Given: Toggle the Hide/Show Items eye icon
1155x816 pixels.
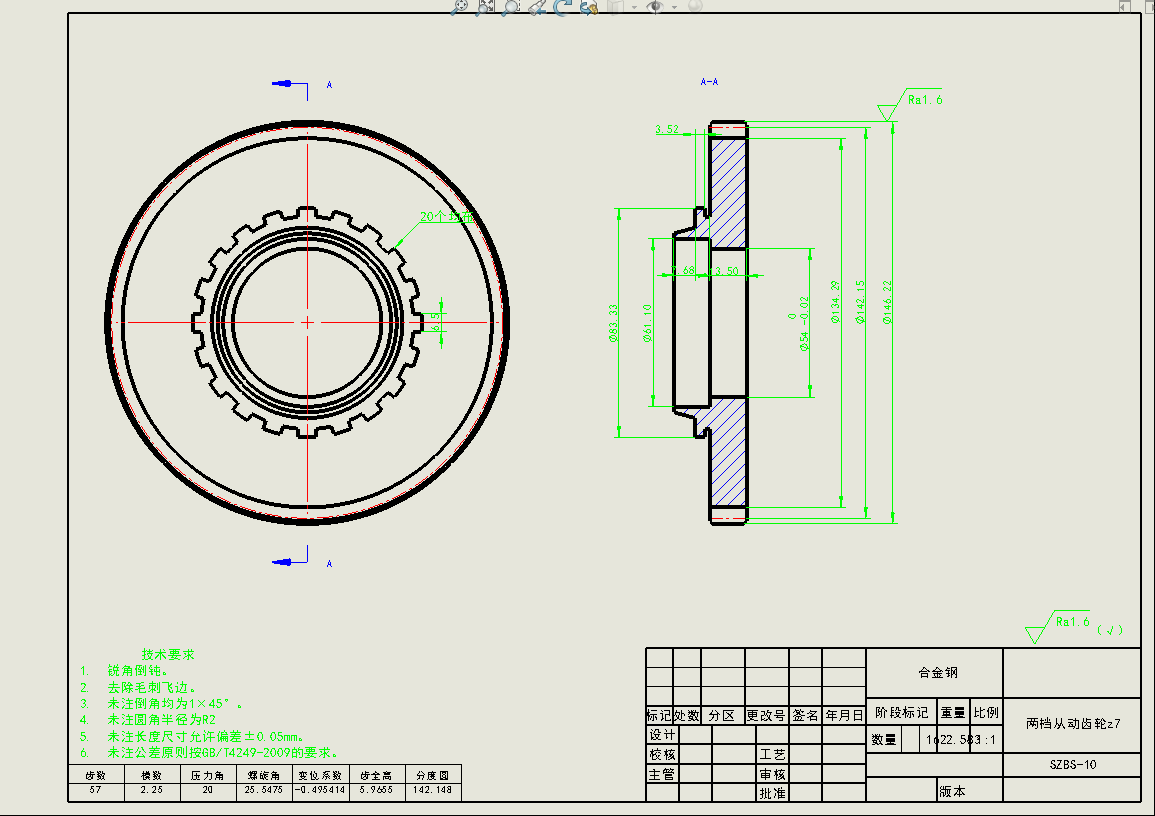Looking at the screenshot, I should (x=656, y=6).
